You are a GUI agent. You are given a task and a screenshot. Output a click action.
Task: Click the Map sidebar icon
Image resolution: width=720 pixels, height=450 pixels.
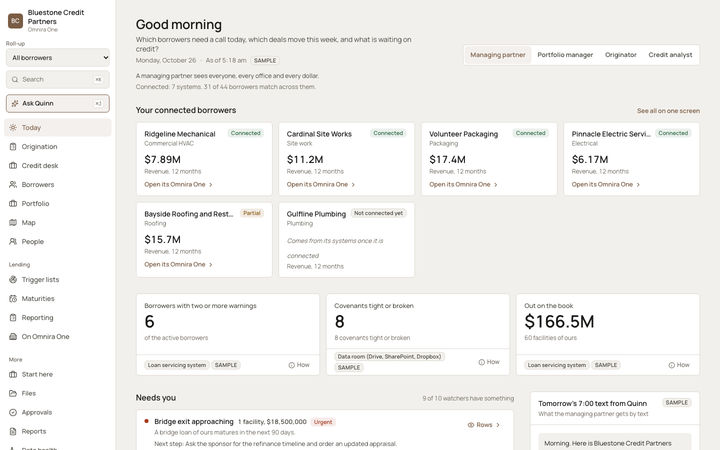13,222
